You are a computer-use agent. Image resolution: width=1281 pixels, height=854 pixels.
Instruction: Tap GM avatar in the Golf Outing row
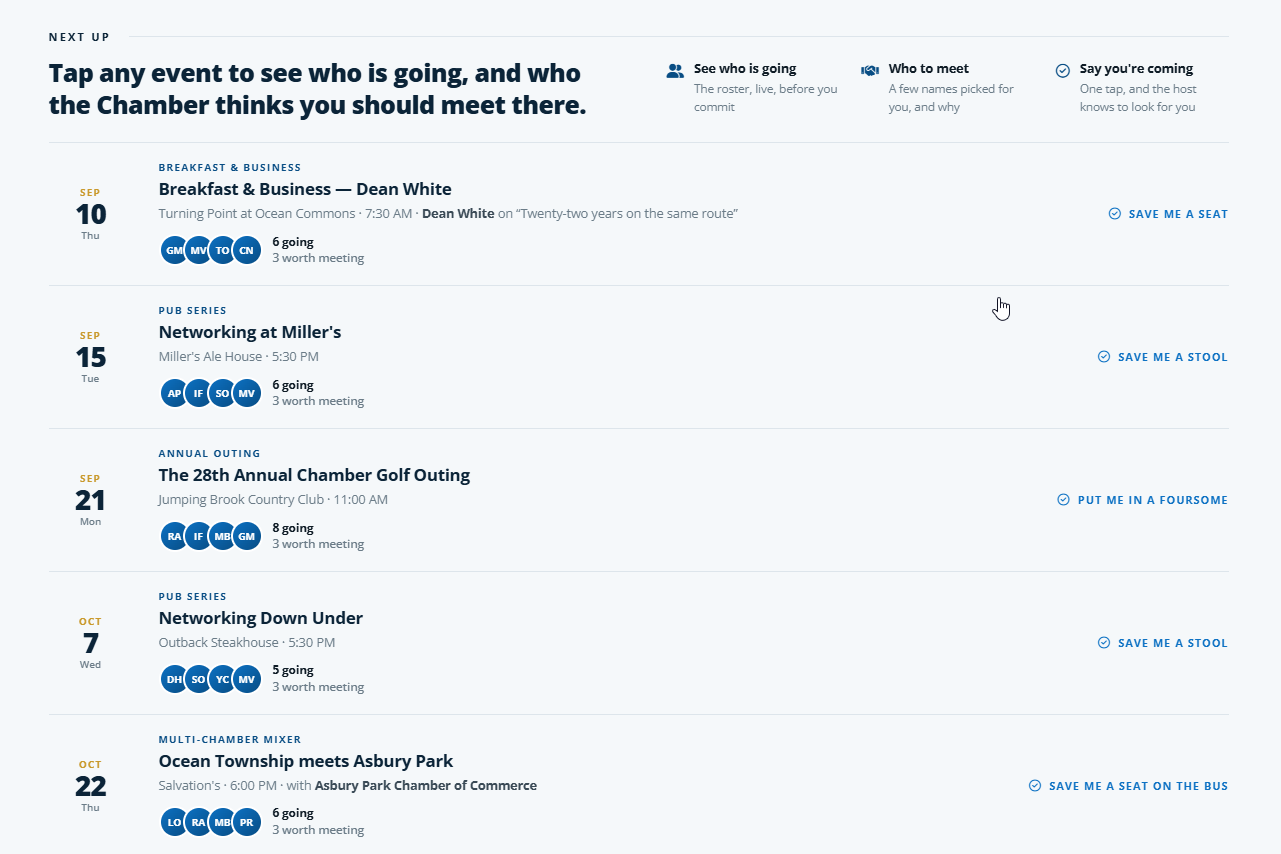coord(247,536)
